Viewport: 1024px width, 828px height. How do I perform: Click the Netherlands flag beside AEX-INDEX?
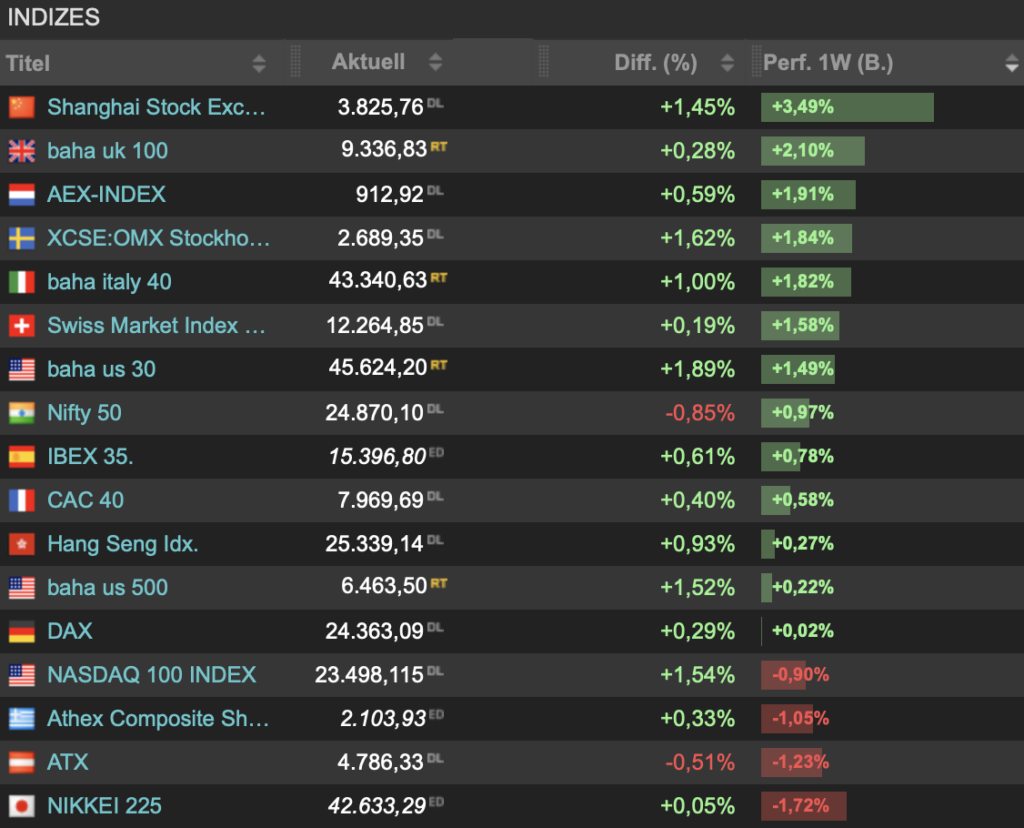pos(22,195)
